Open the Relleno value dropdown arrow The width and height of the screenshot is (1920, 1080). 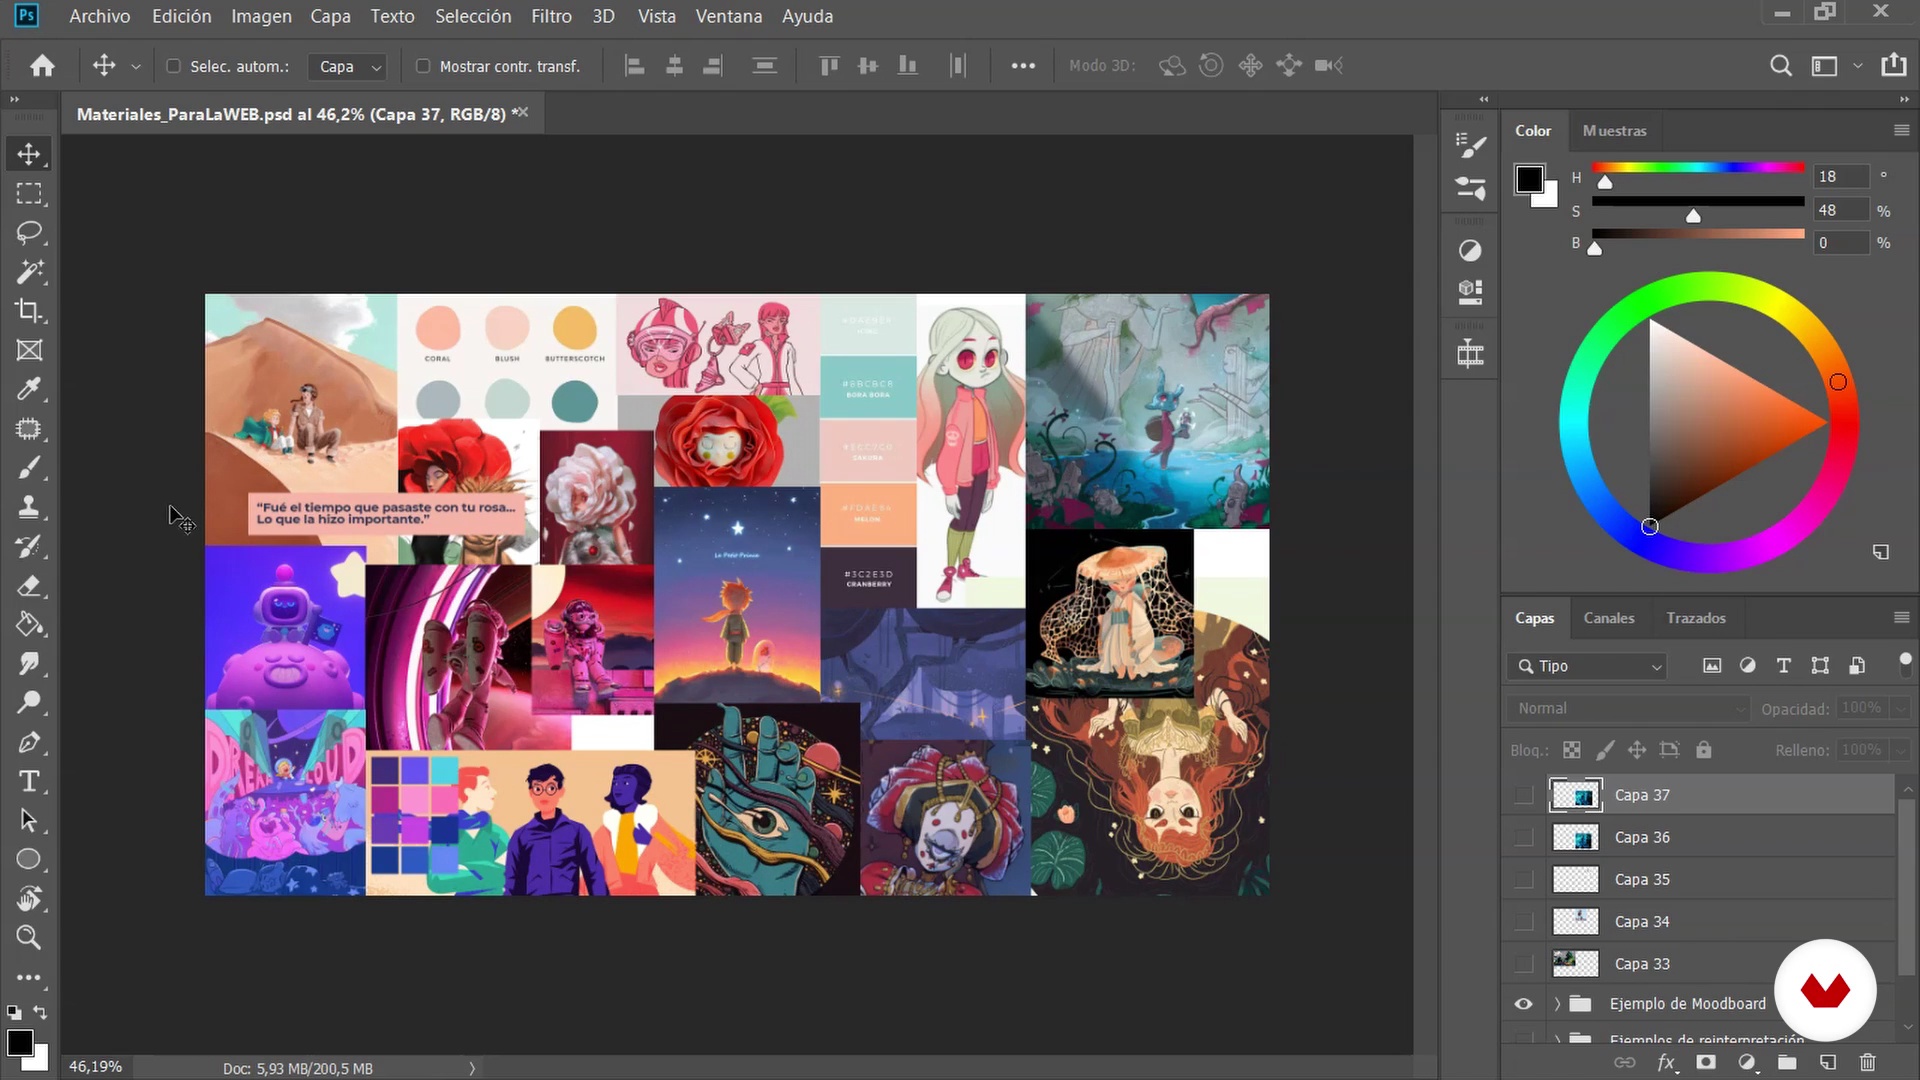pyautogui.click(x=1900, y=750)
